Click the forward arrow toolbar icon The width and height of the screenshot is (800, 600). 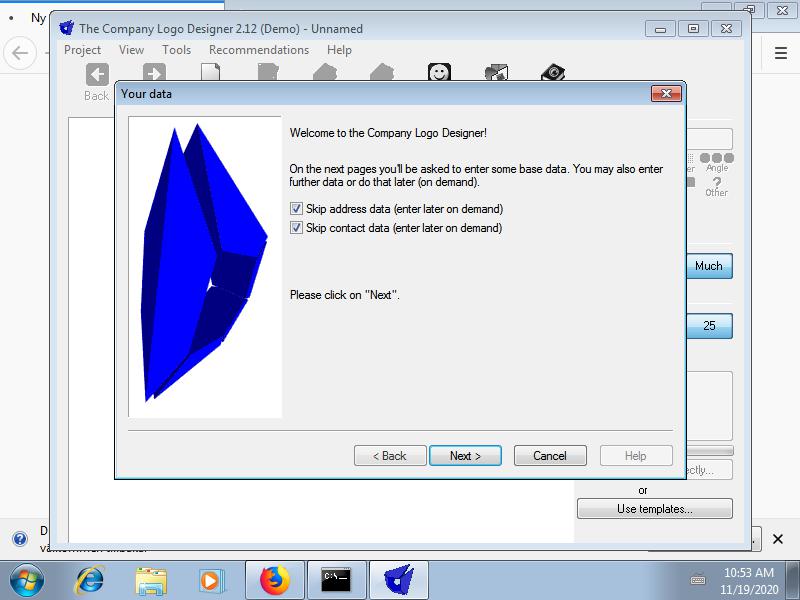[x=154, y=72]
